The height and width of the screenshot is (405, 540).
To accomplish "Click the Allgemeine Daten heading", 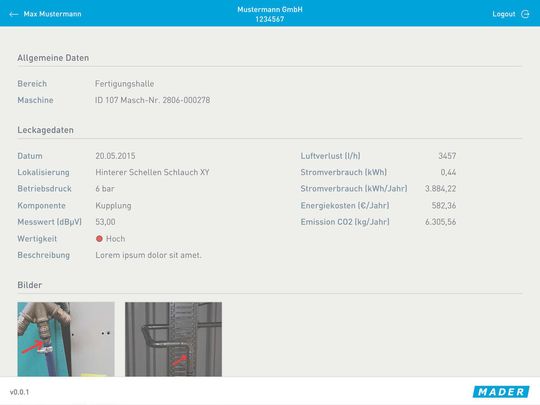I will 53,58.
